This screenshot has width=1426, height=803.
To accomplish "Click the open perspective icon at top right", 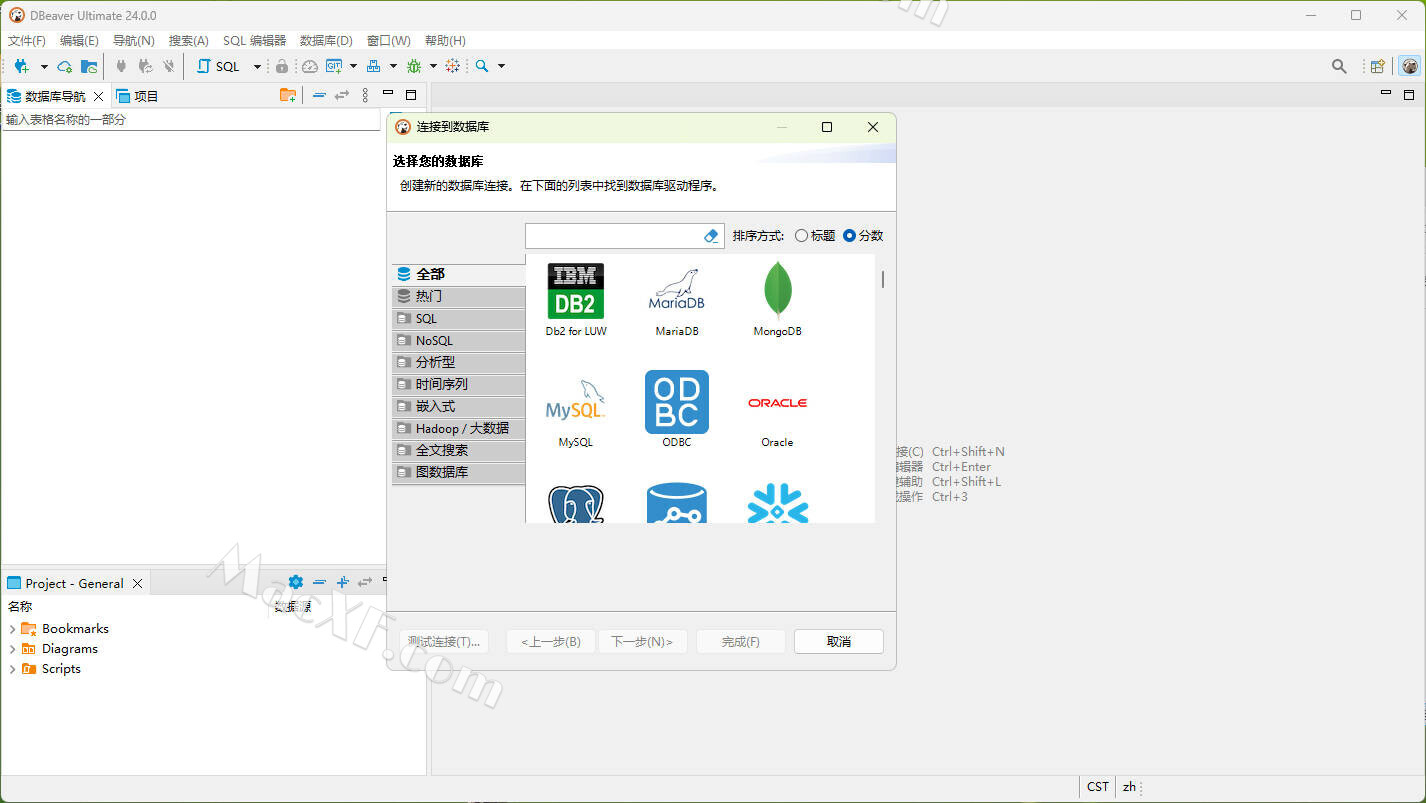I will [1378, 66].
